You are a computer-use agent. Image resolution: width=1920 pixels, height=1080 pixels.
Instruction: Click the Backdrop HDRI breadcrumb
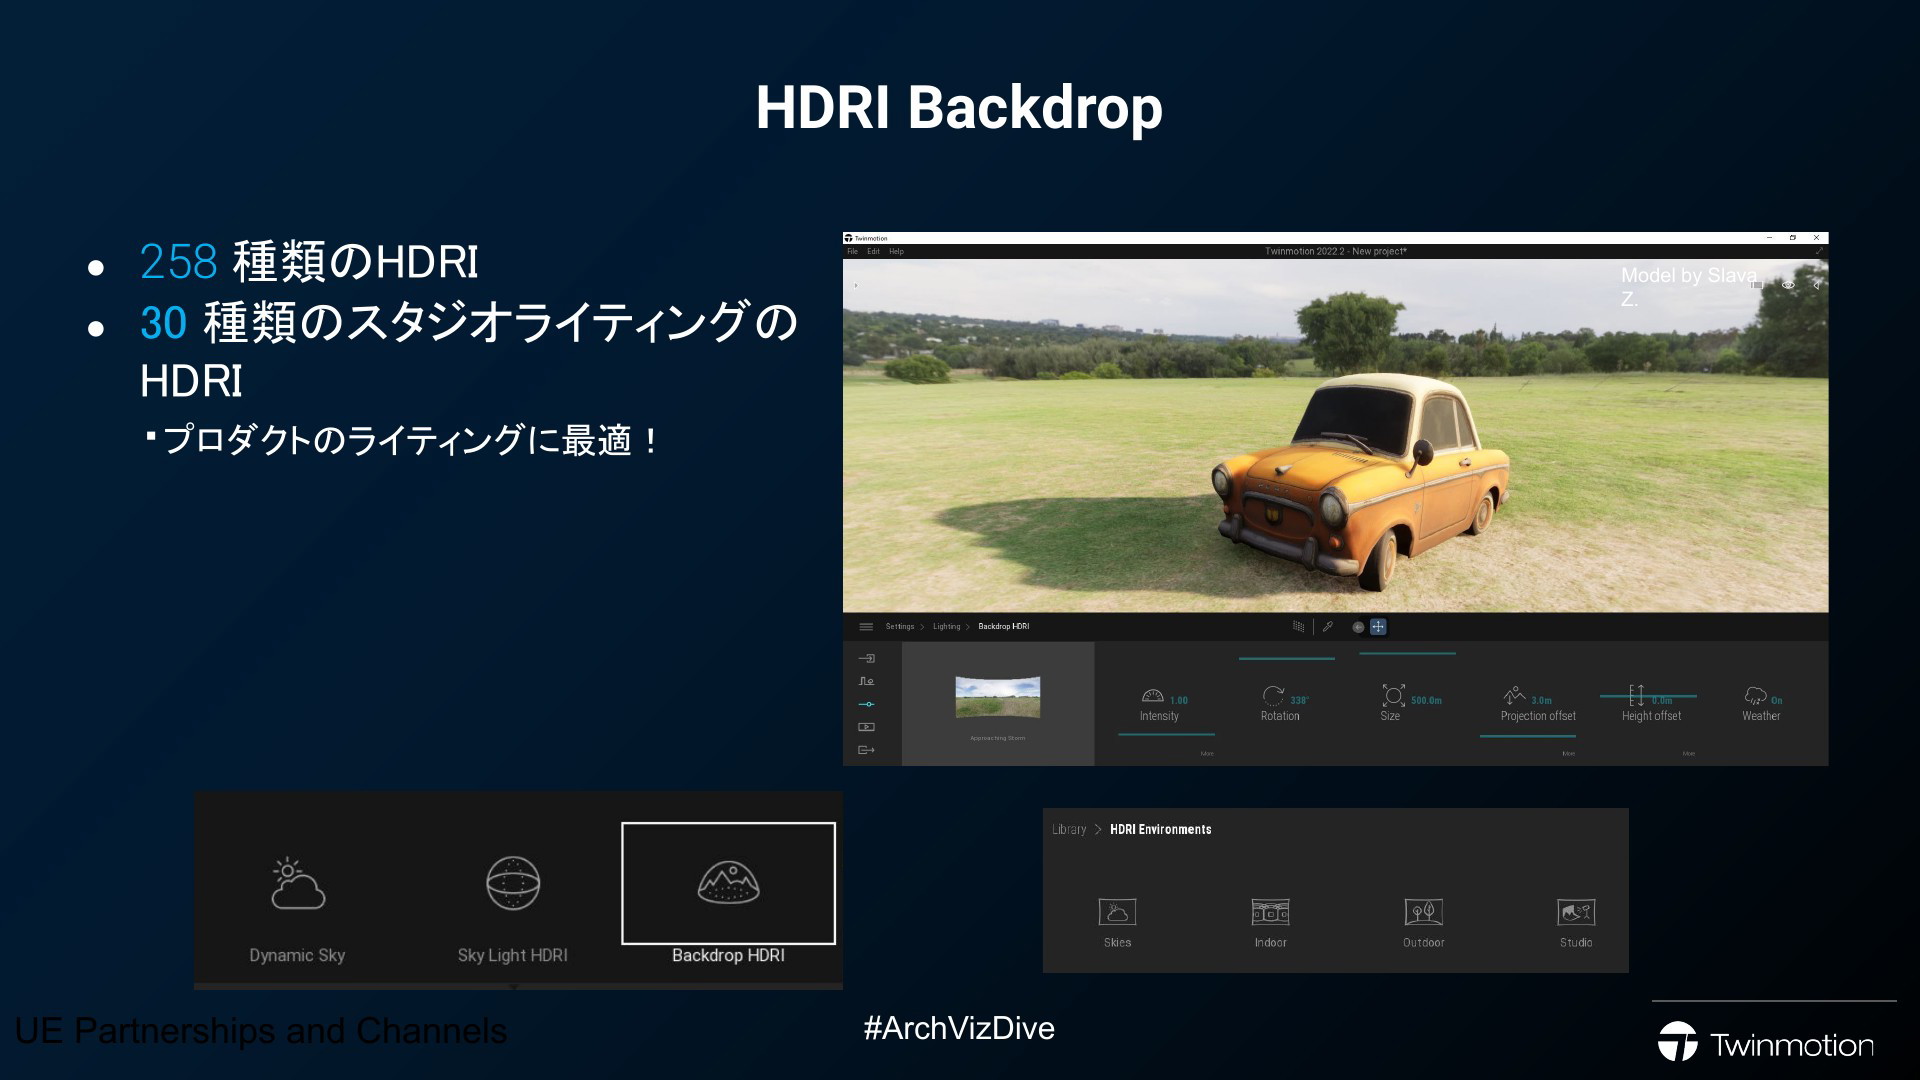tap(1003, 627)
